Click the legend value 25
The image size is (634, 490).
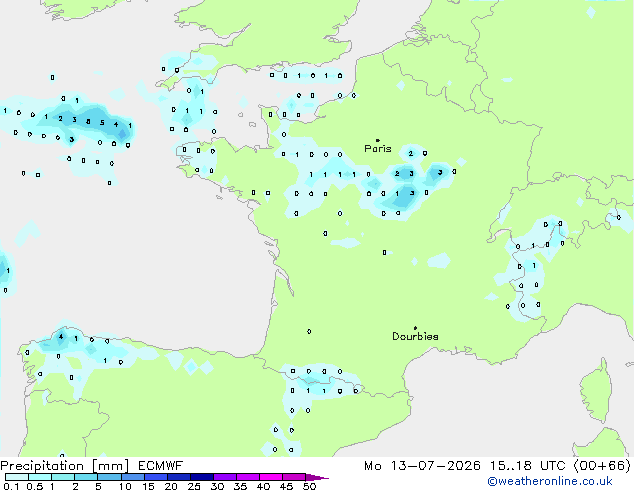194,486
